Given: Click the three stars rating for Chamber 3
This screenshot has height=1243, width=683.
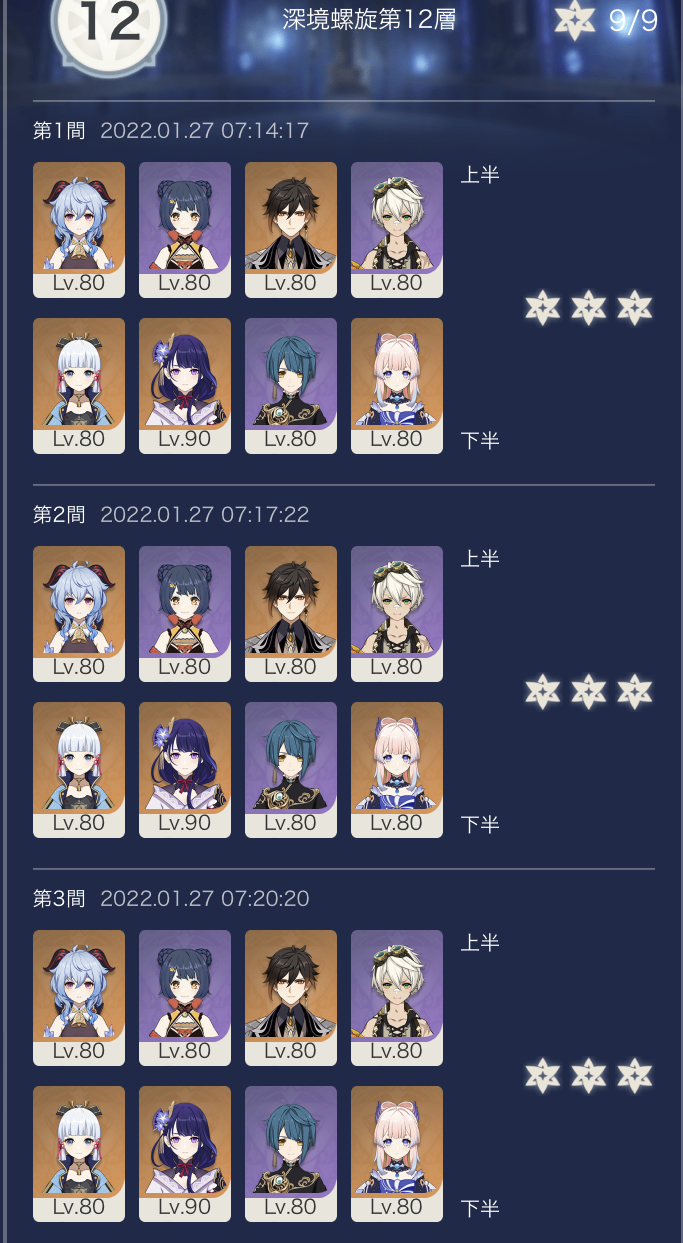Looking at the screenshot, I should 589,1076.
